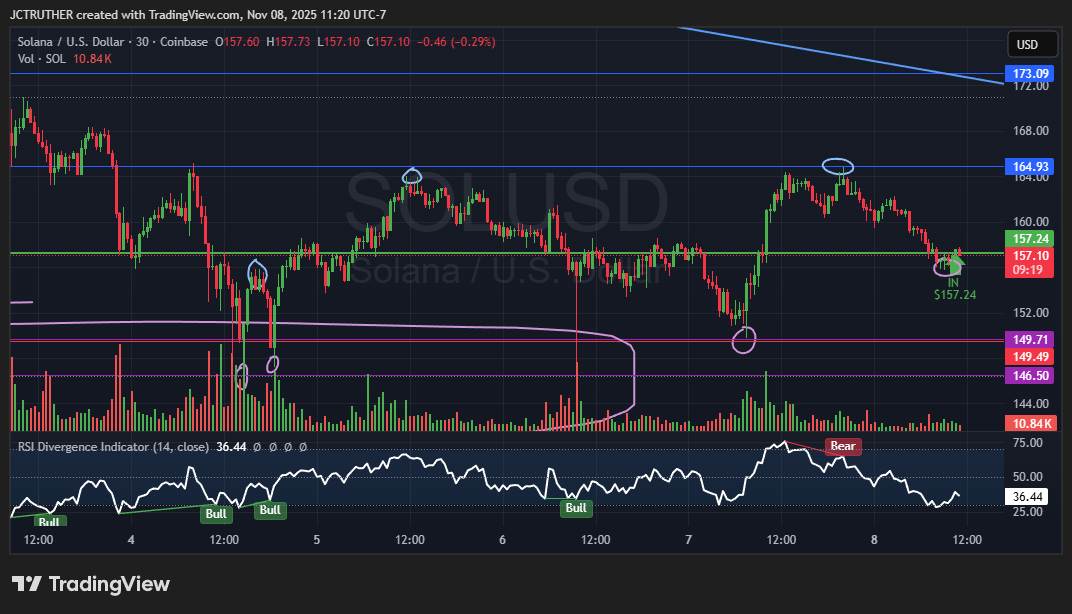
Task: Click the C157.10 close value
Action: tap(388, 42)
